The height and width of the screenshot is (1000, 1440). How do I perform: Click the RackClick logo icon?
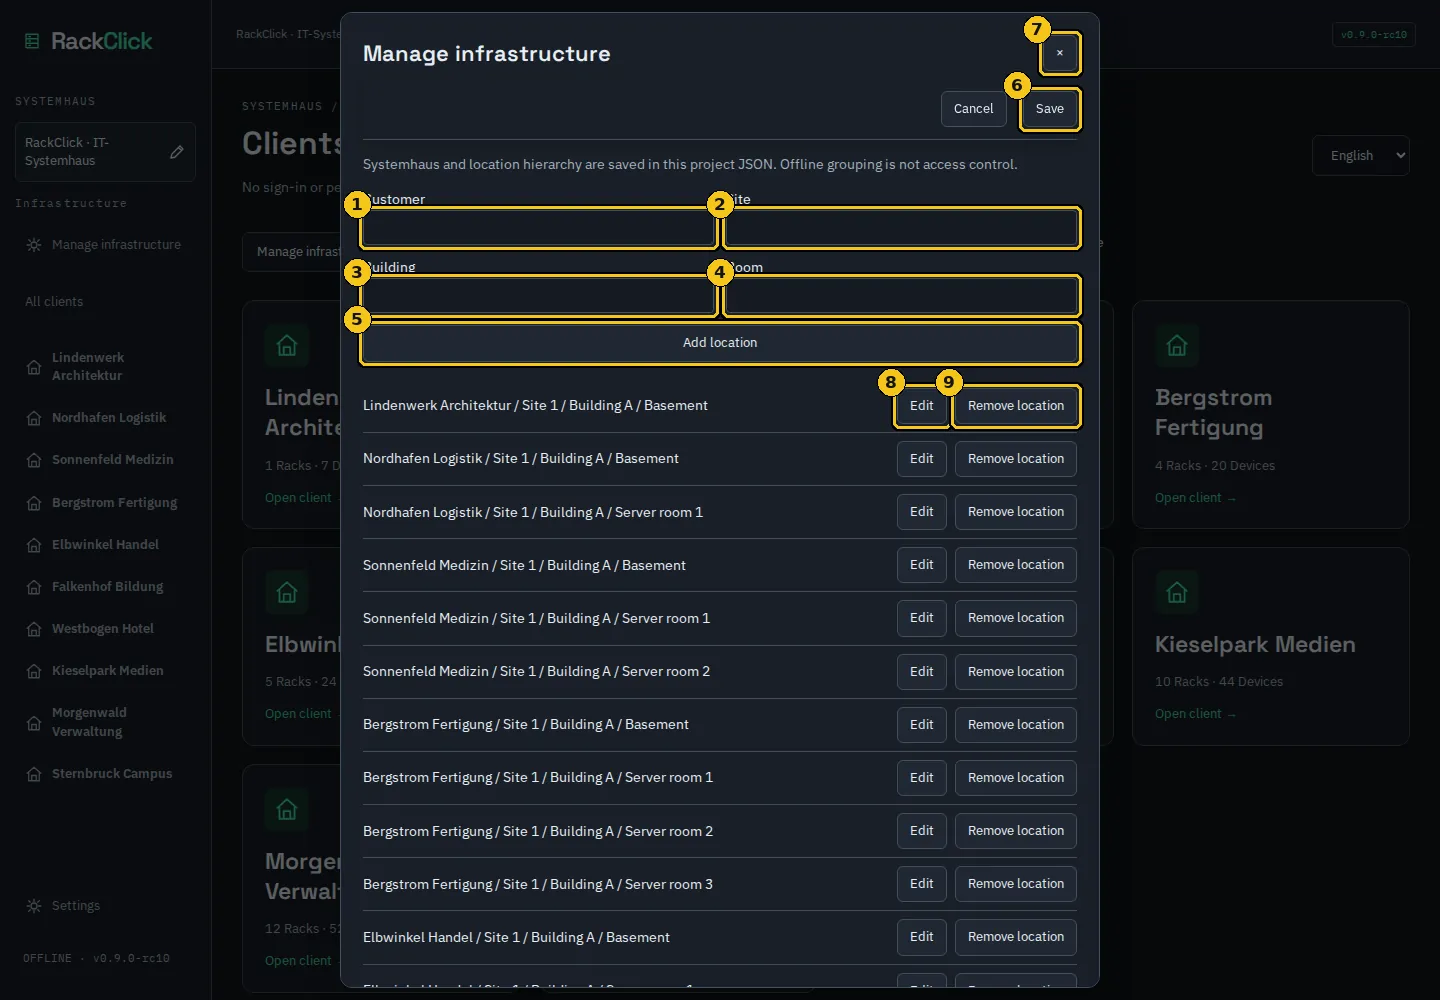pyautogui.click(x=32, y=41)
